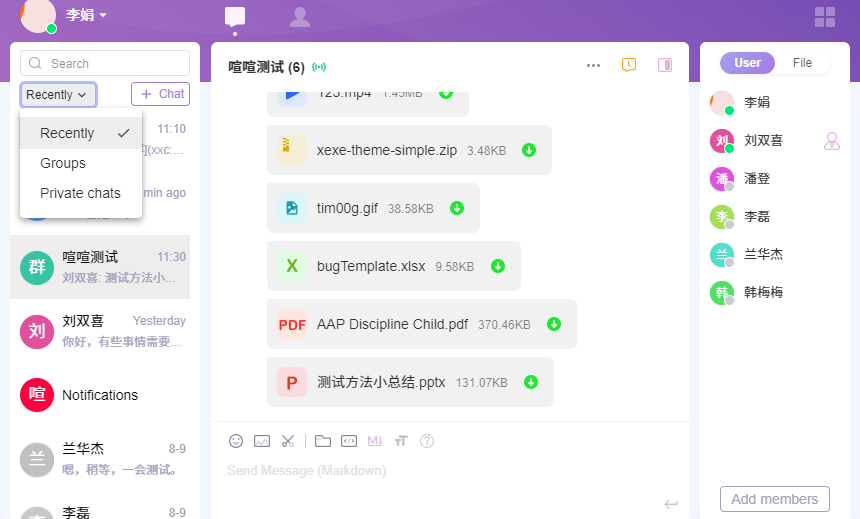
Task: Select Recently option with checkmark
Action: point(81,133)
